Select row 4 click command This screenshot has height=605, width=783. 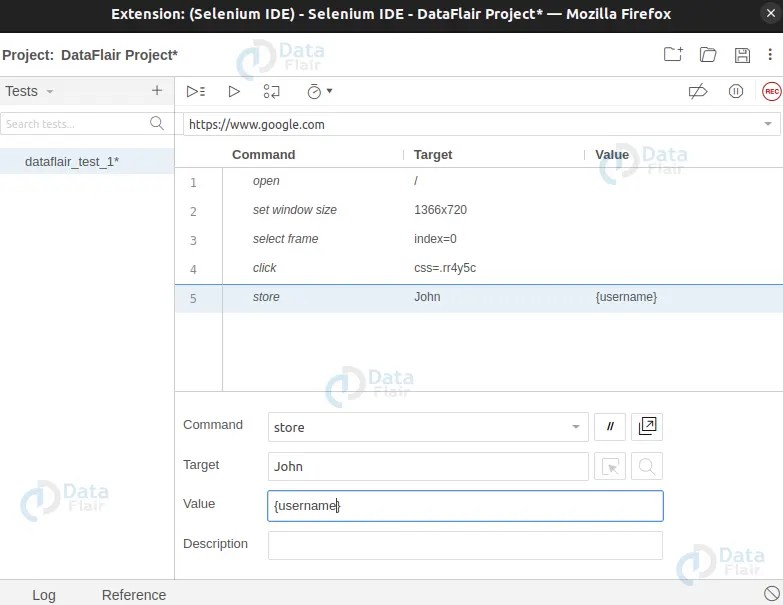coord(479,268)
